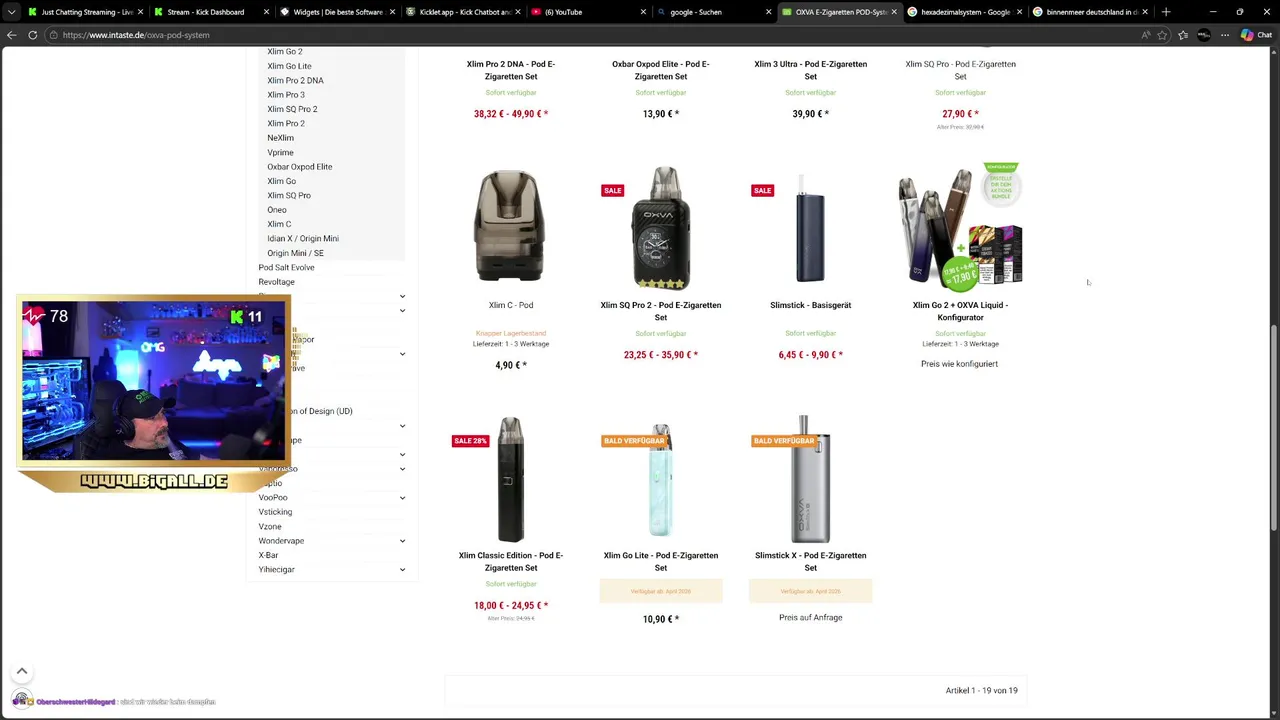
Task: Click the Bald Verfügbar badge on Slimstick X
Action: pyautogui.click(x=784, y=440)
